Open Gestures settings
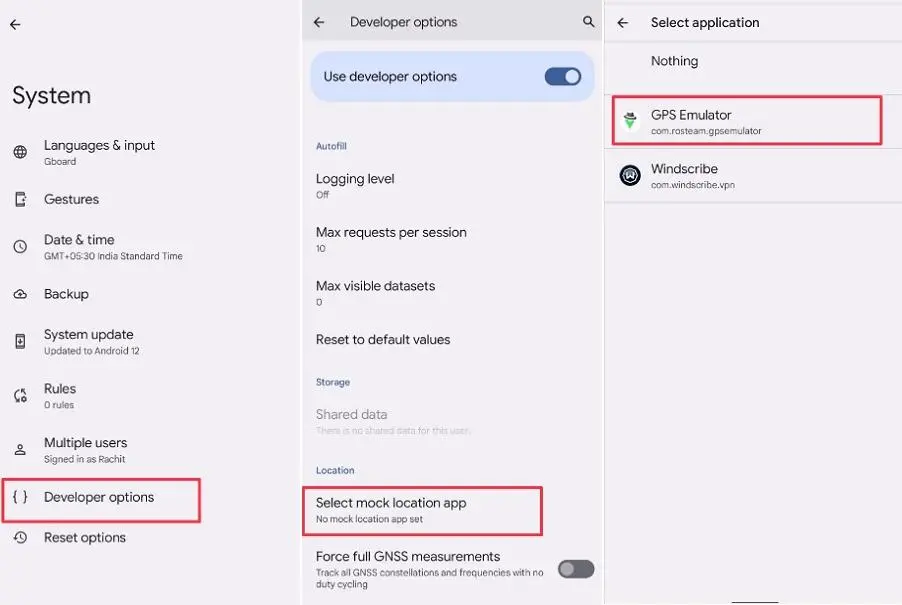 pyautogui.click(x=151, y=199)
